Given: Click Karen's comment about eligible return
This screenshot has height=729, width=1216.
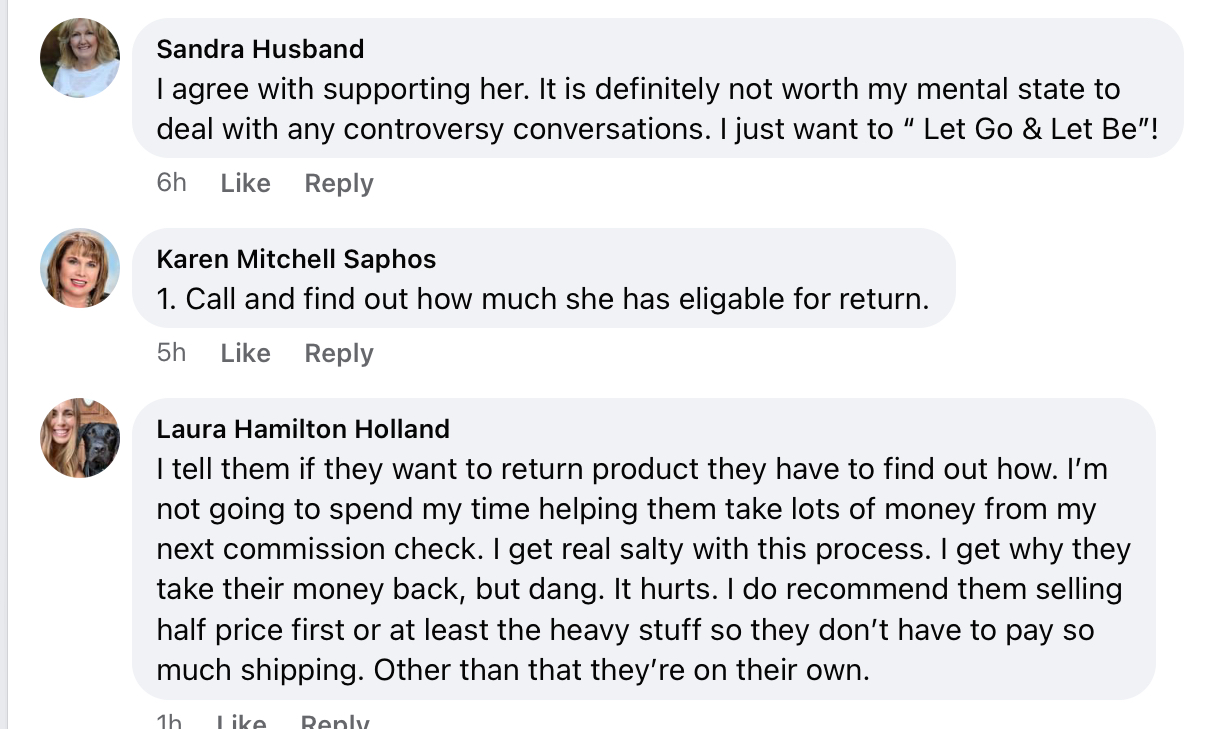Looking at the screenshot, I should pyautogui.click(x=543, y=299).
